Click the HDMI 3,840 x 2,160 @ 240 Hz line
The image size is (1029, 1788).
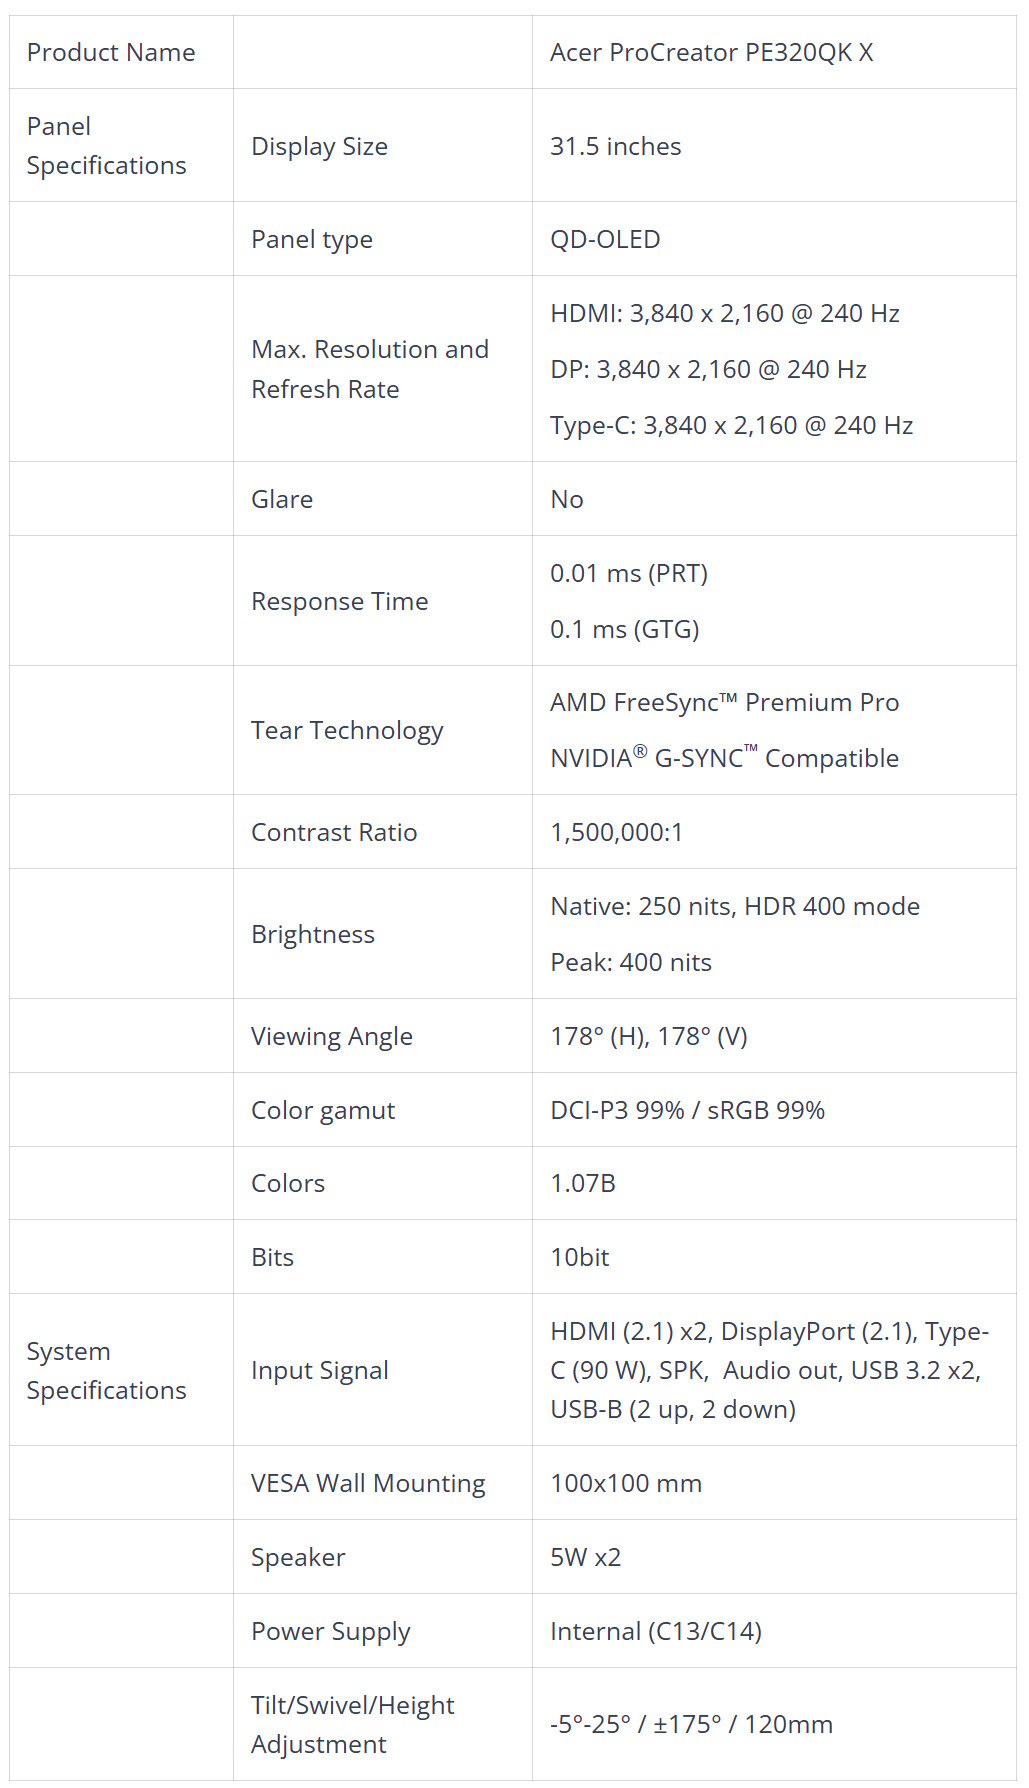tap(725, 314)
